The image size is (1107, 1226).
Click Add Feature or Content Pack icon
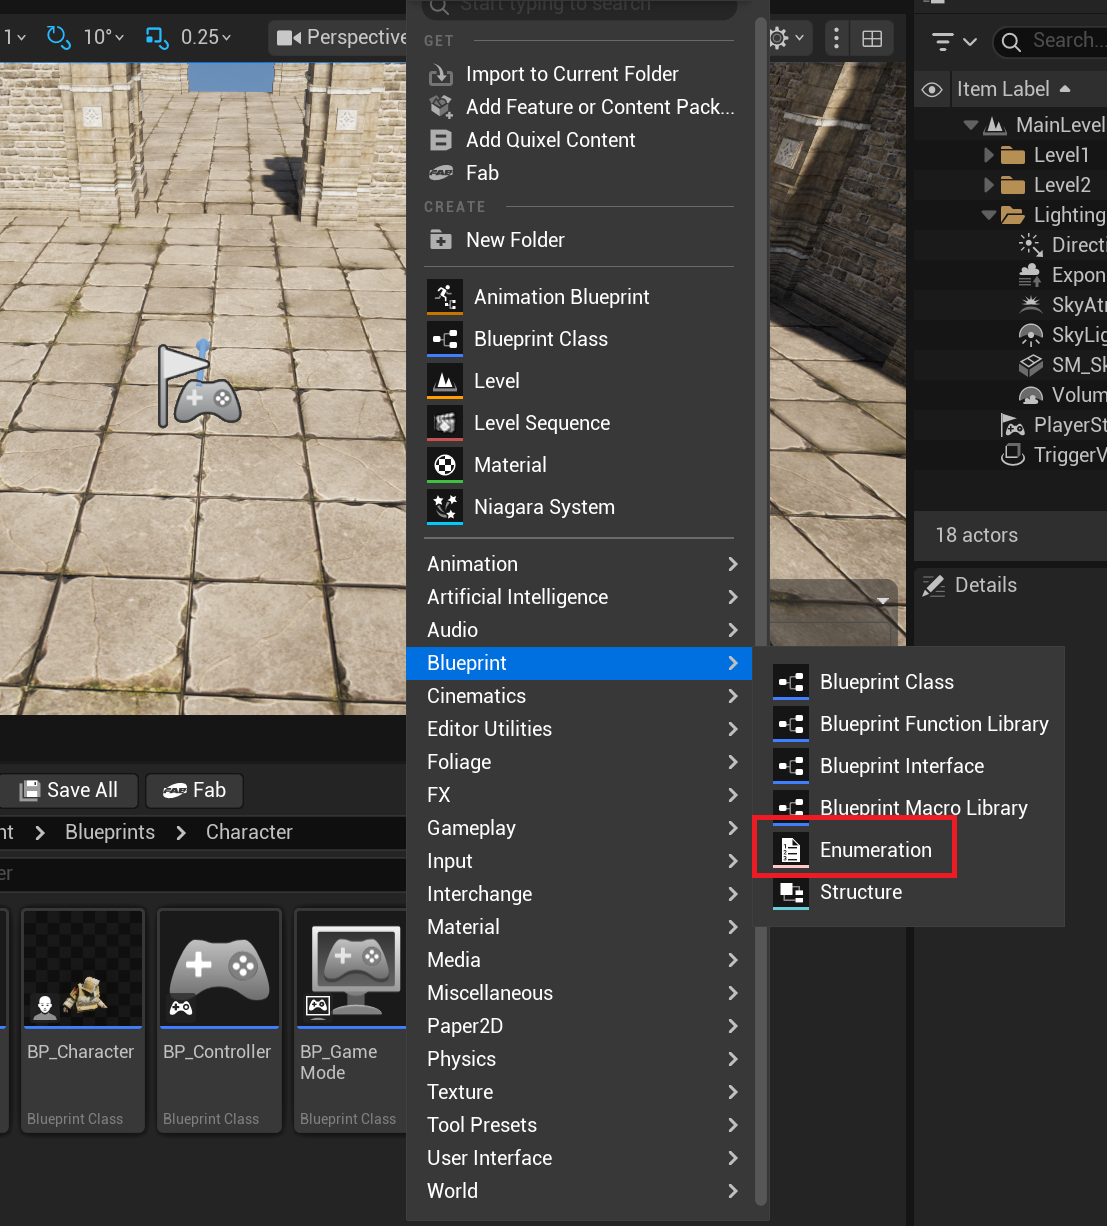click(x=441, y=107)
